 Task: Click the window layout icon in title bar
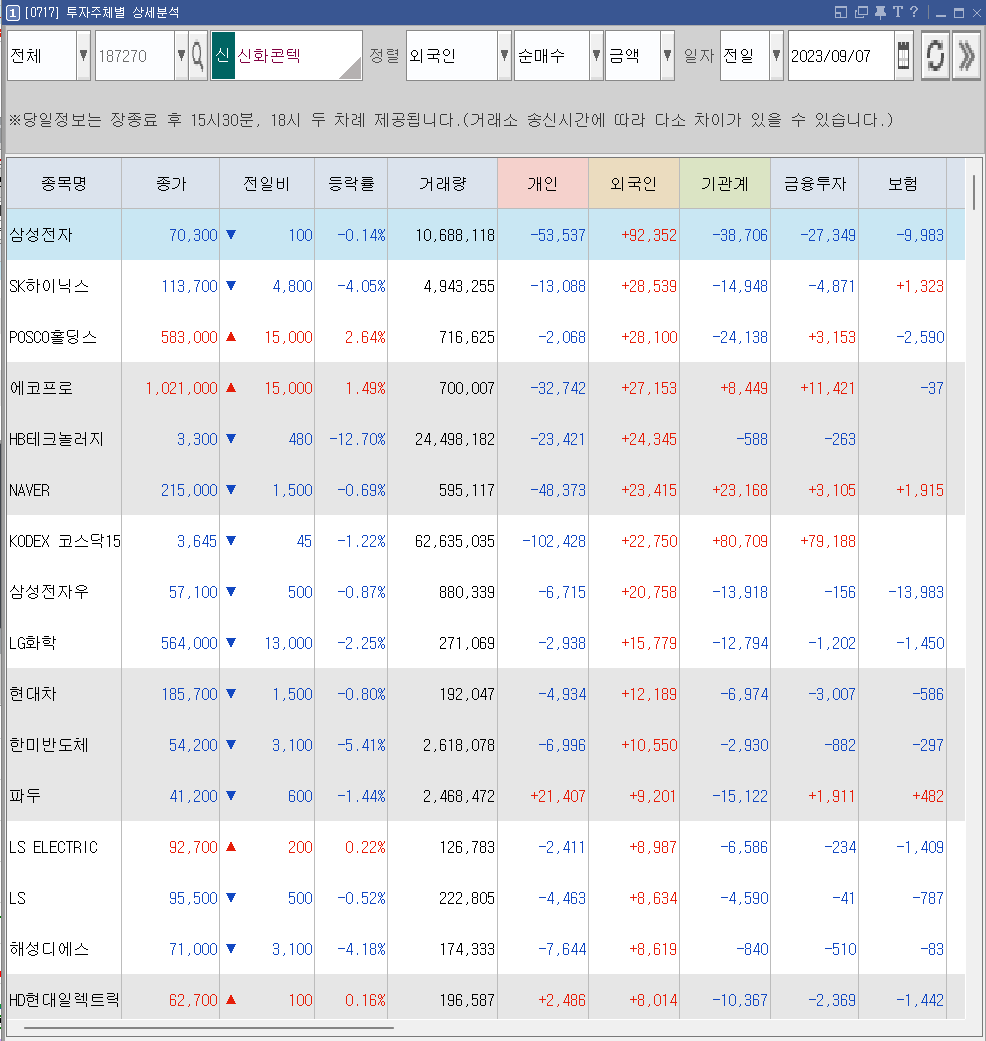click(x=841, y=12)
